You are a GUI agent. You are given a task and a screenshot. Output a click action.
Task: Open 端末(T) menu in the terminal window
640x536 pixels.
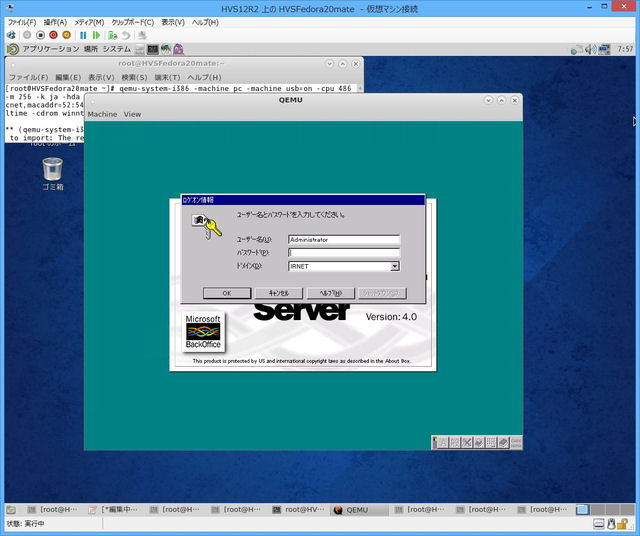coord(167,77)
